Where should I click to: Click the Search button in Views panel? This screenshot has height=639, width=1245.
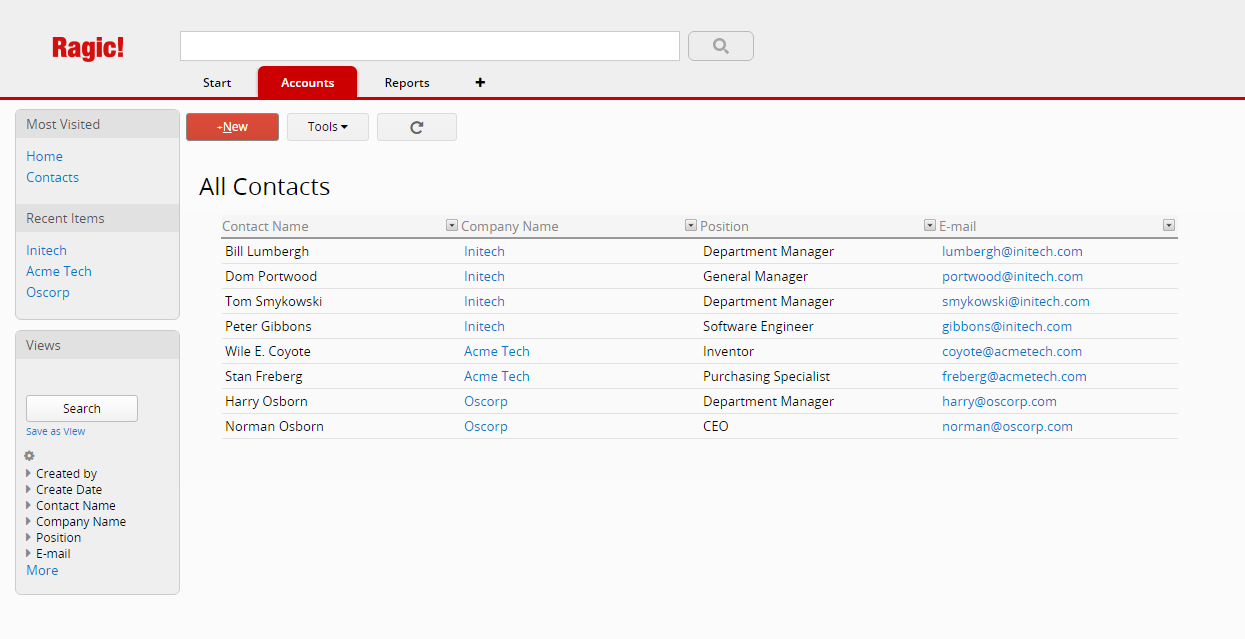(x=82, y=409)
